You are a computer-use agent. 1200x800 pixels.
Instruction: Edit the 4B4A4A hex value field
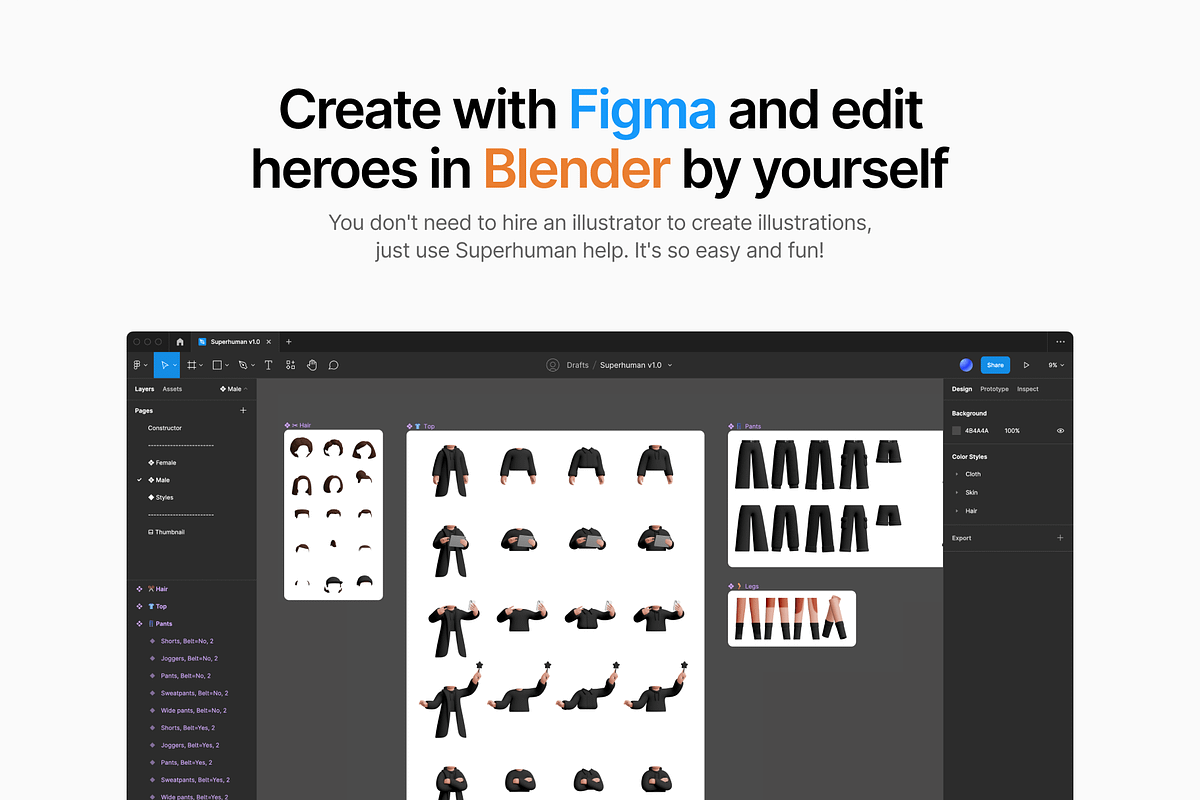click(976, 431)
